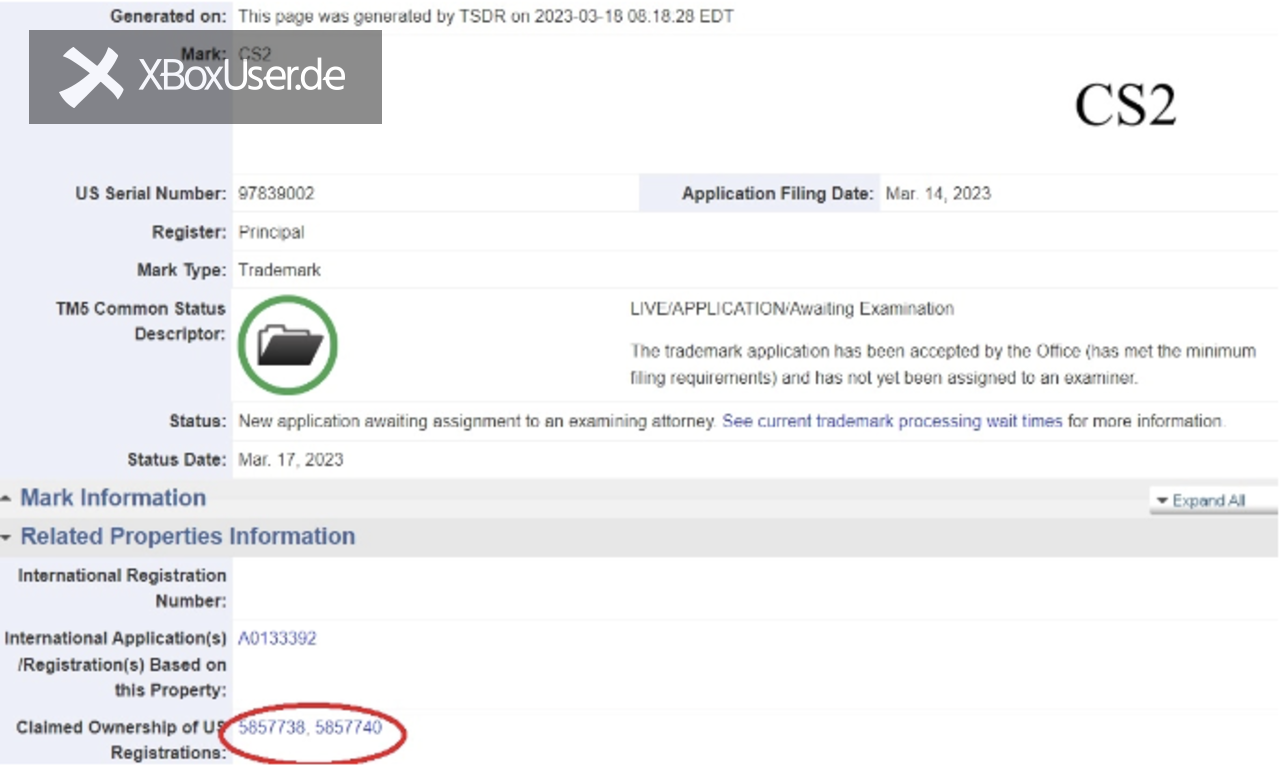Click the Generated on label
This screenshot has height=781, width=1280.
[168, 17]
